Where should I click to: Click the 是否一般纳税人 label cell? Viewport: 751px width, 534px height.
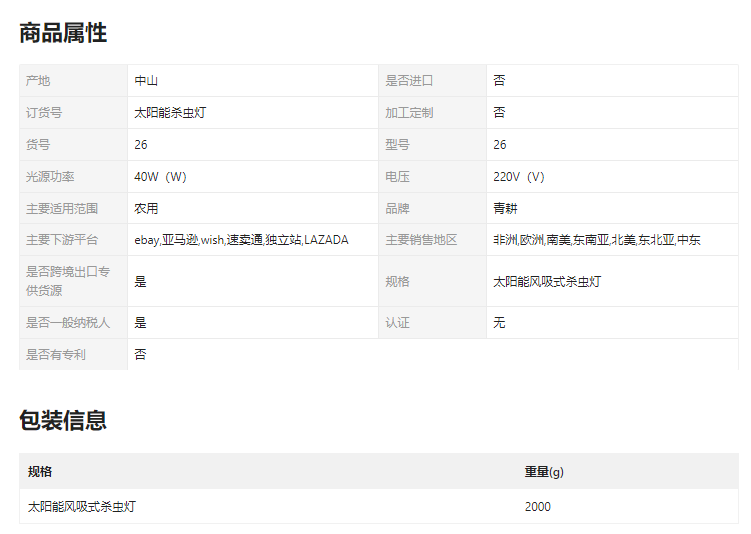(68, 323)
